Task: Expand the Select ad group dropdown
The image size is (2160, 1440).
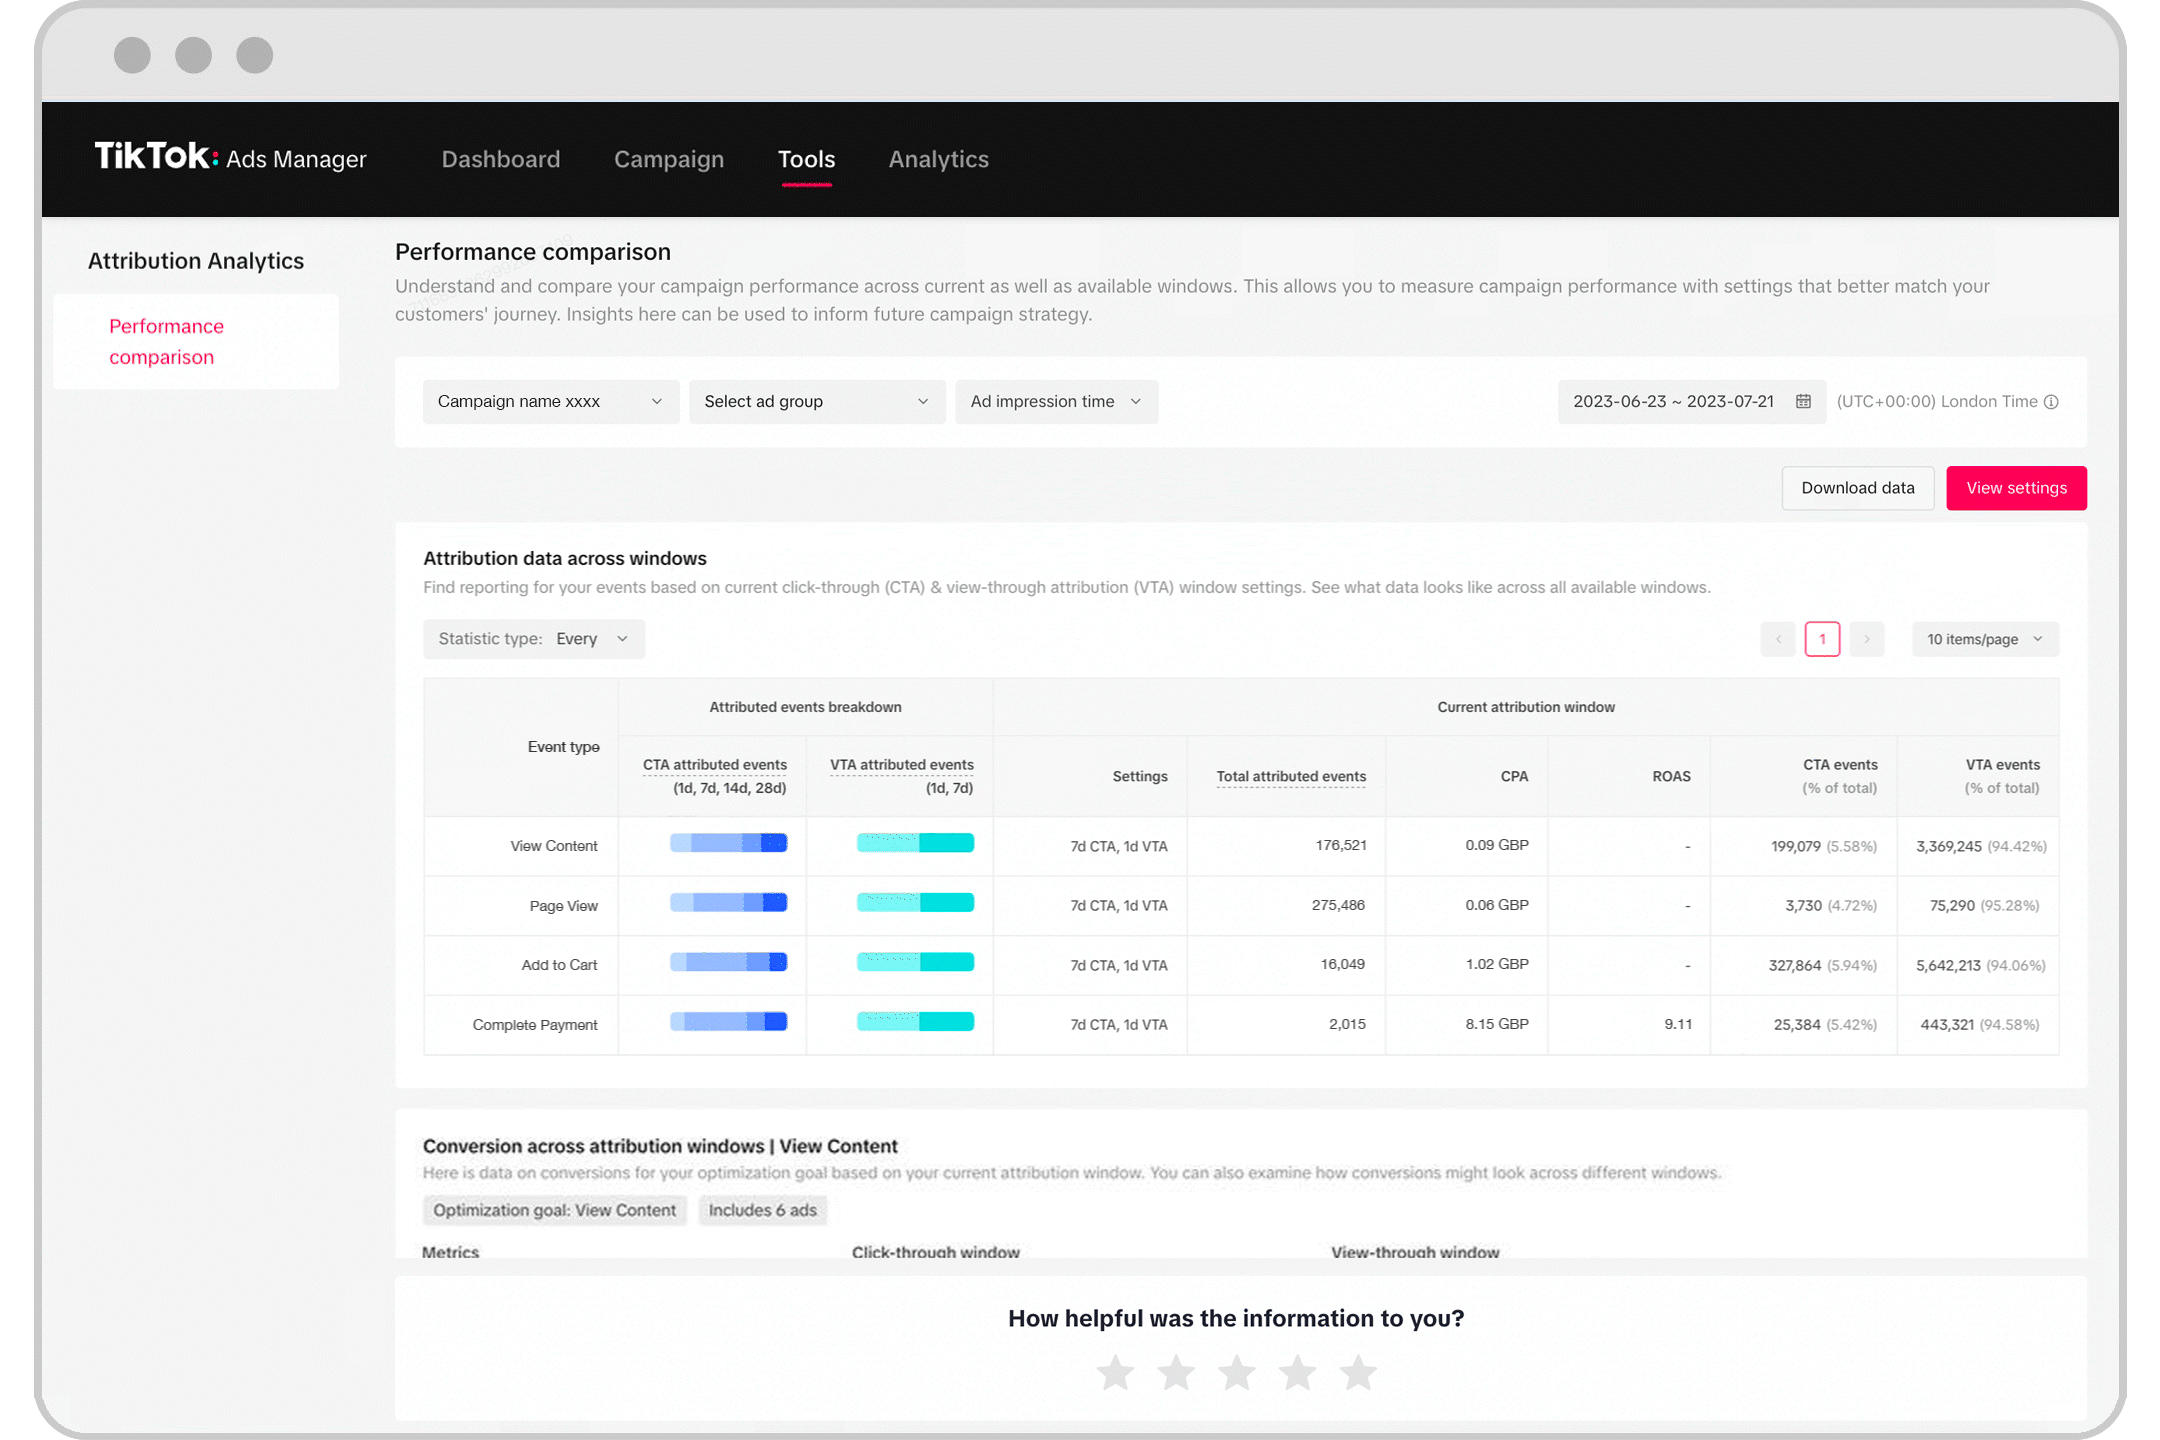Action: (812, 400)
